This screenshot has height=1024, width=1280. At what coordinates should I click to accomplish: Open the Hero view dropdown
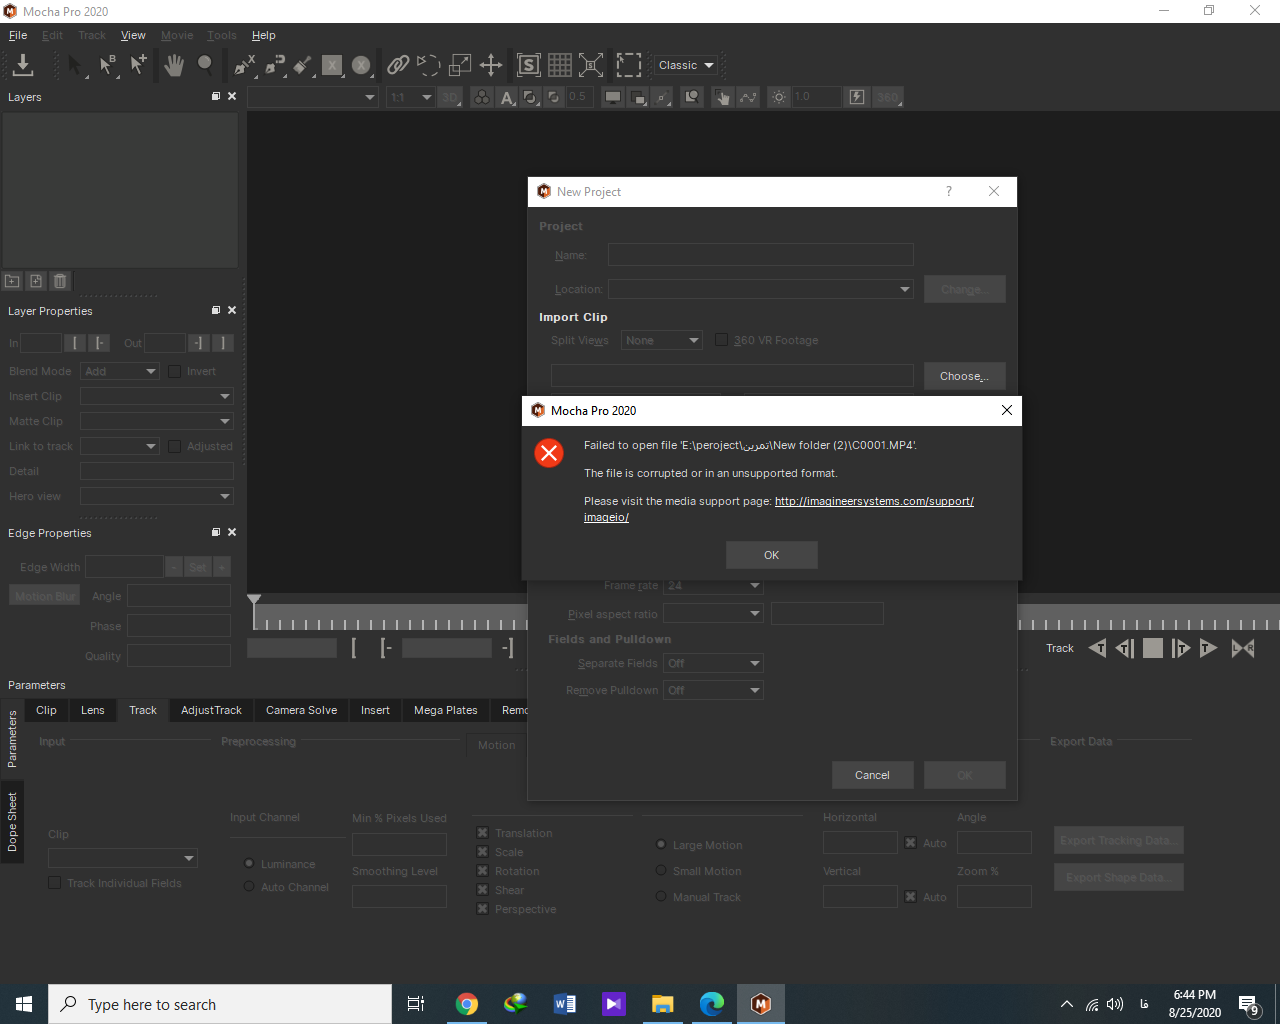click(157, 496)
